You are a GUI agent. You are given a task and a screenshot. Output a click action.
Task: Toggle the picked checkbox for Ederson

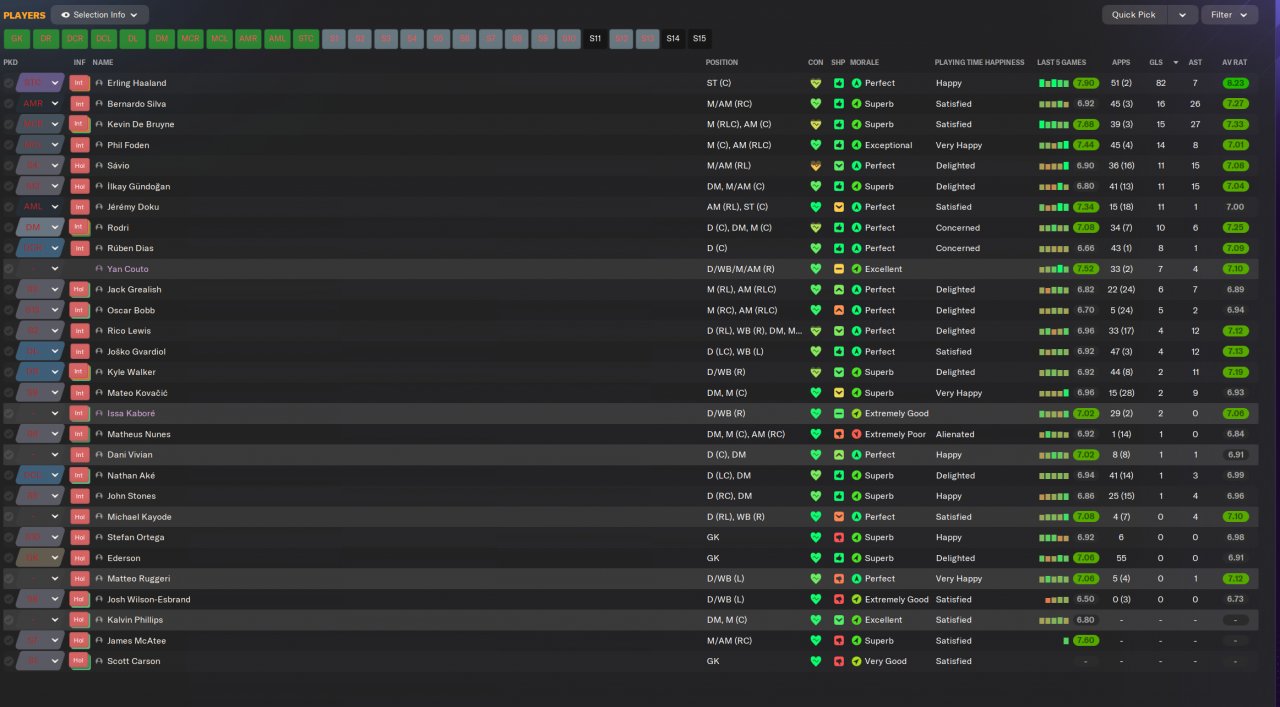9,558
